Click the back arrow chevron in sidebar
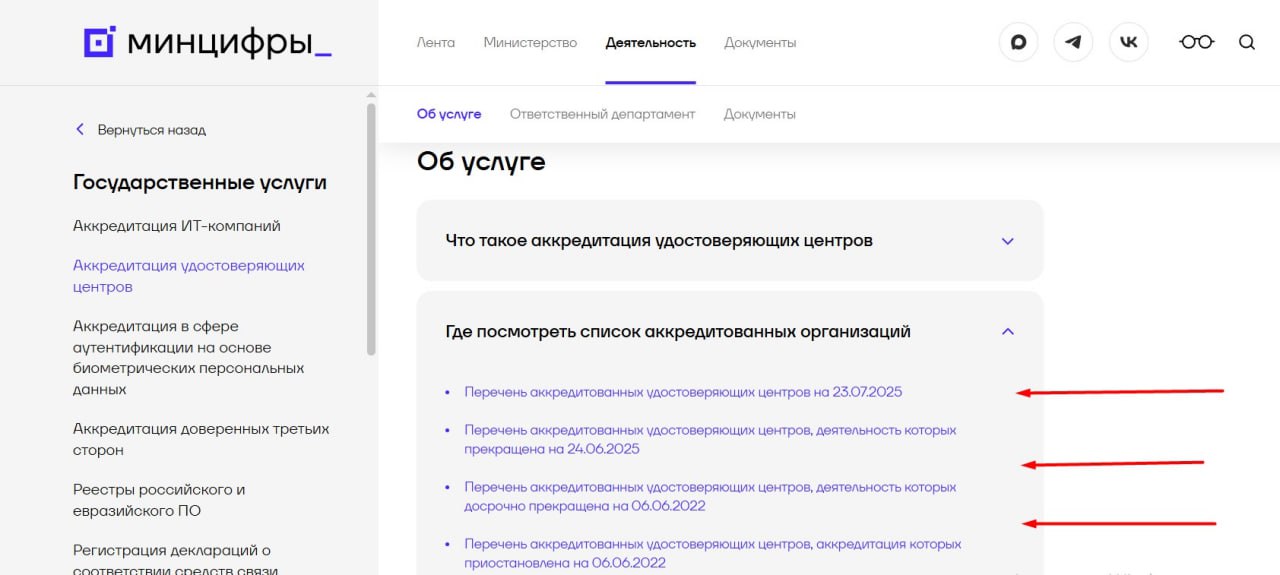 [80, 130]
